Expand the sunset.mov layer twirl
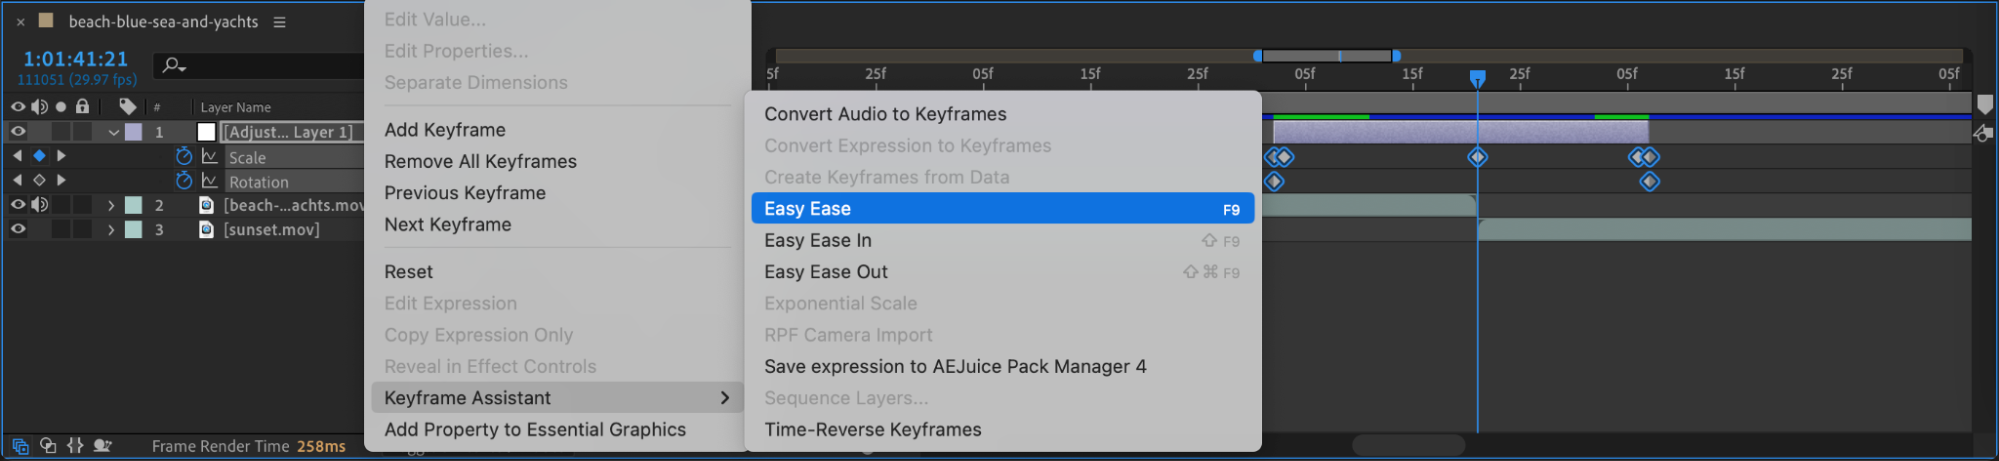The width and height of the screenshot is (1999, 461). click(111, 229)
